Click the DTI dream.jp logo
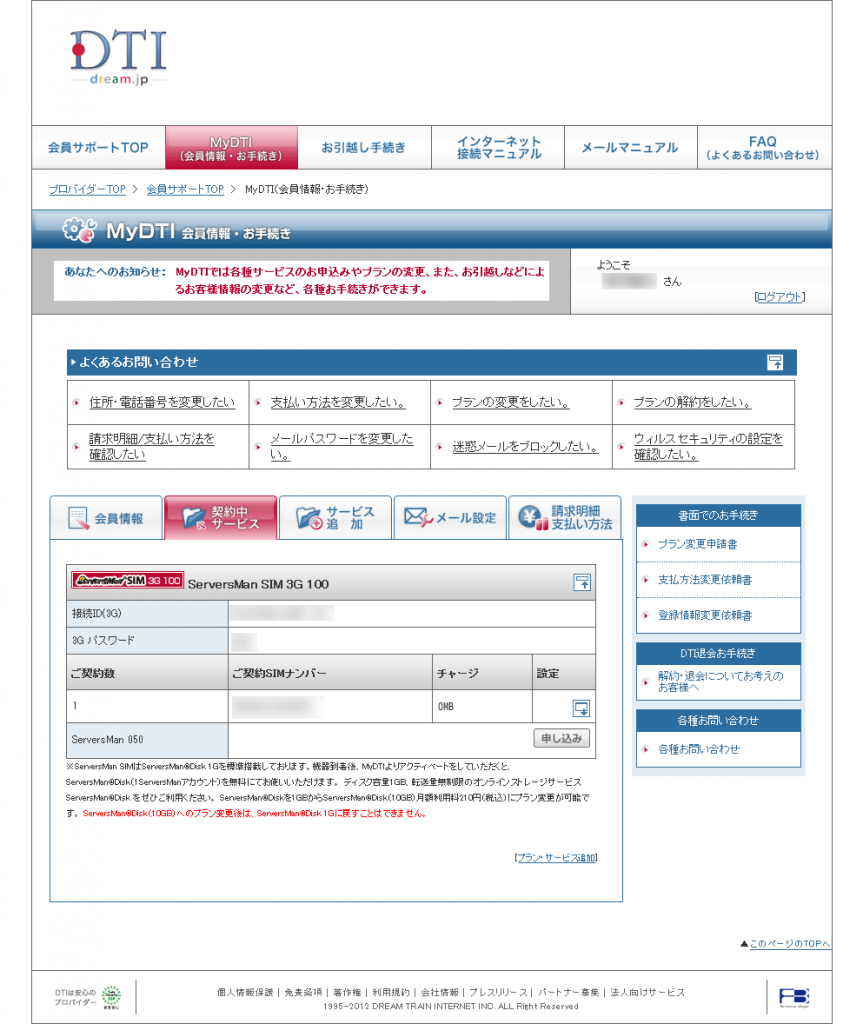 pos(118,57)
